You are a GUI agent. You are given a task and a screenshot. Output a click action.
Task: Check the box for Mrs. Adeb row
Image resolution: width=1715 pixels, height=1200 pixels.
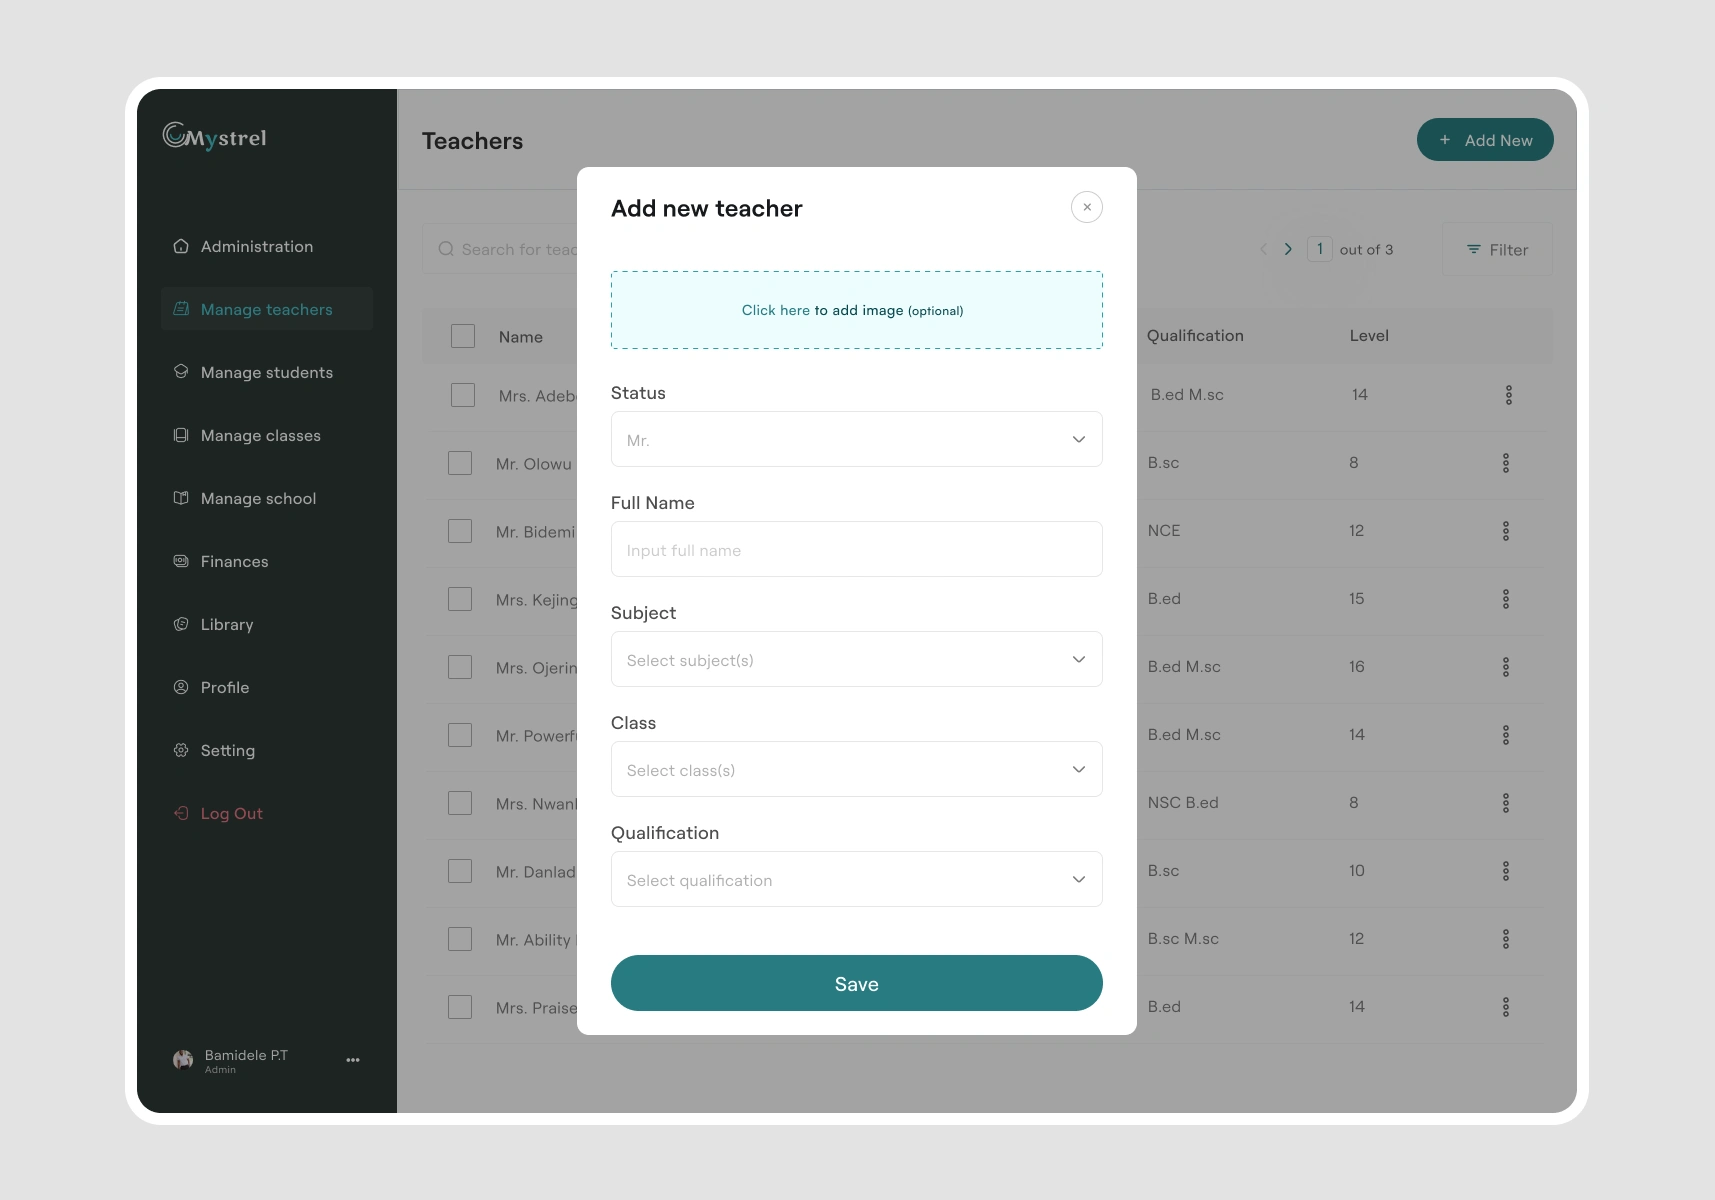[463, 395]
